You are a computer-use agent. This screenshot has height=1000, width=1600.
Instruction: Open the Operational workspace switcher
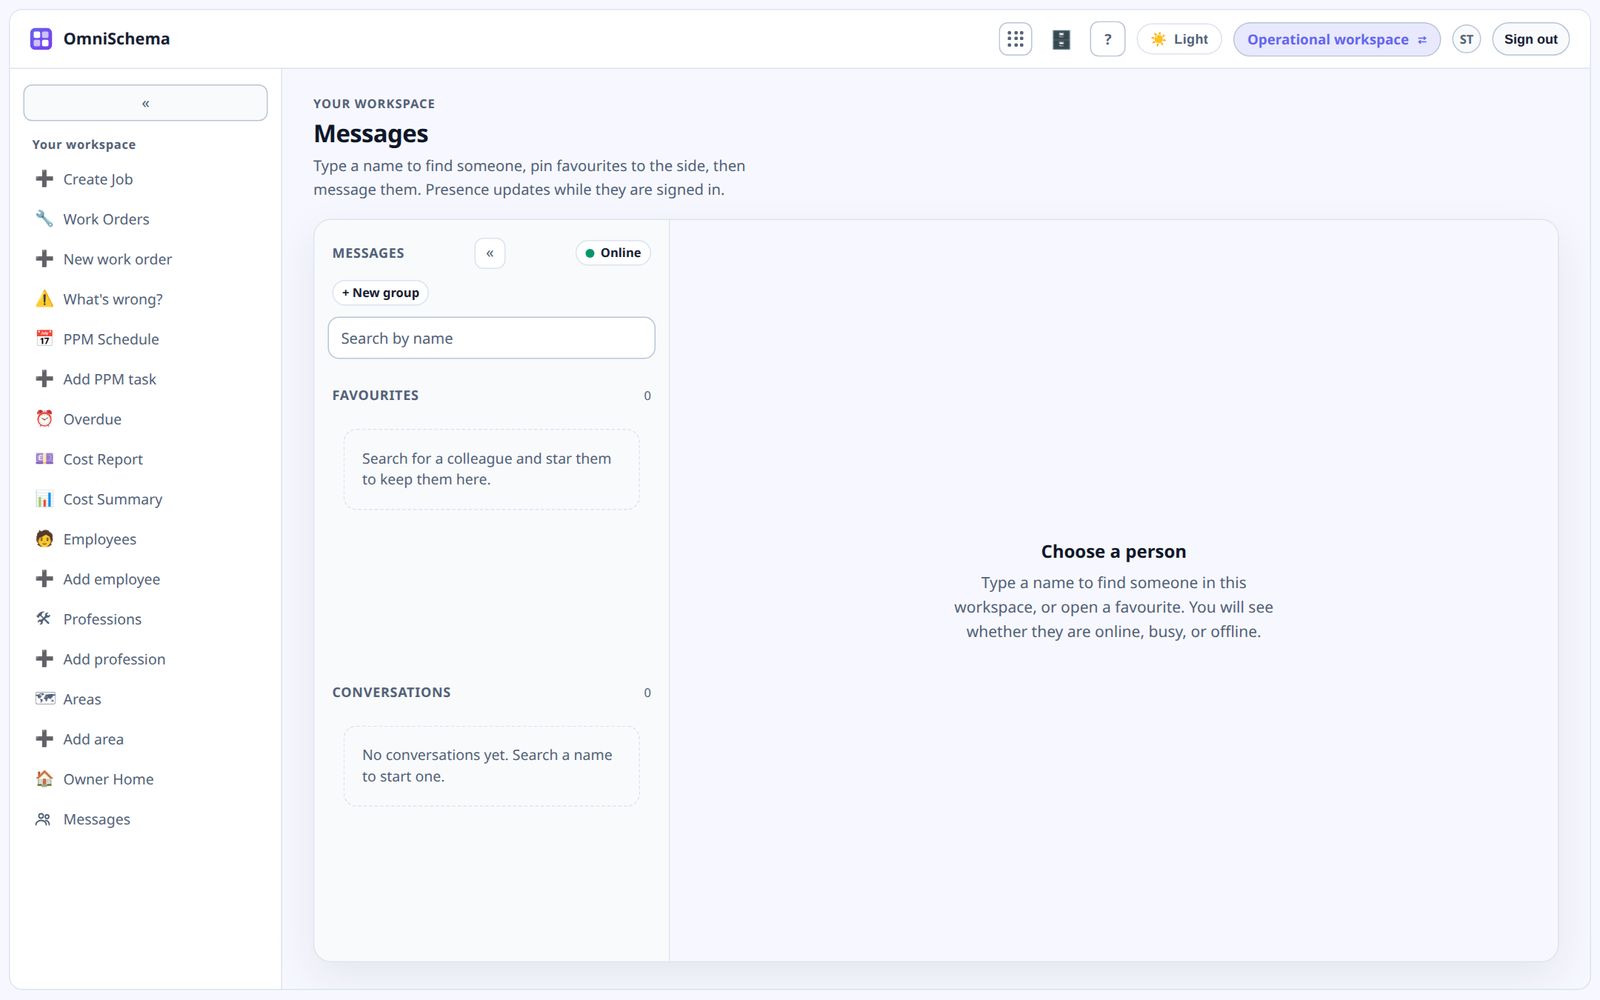[x=1336, y=39]
